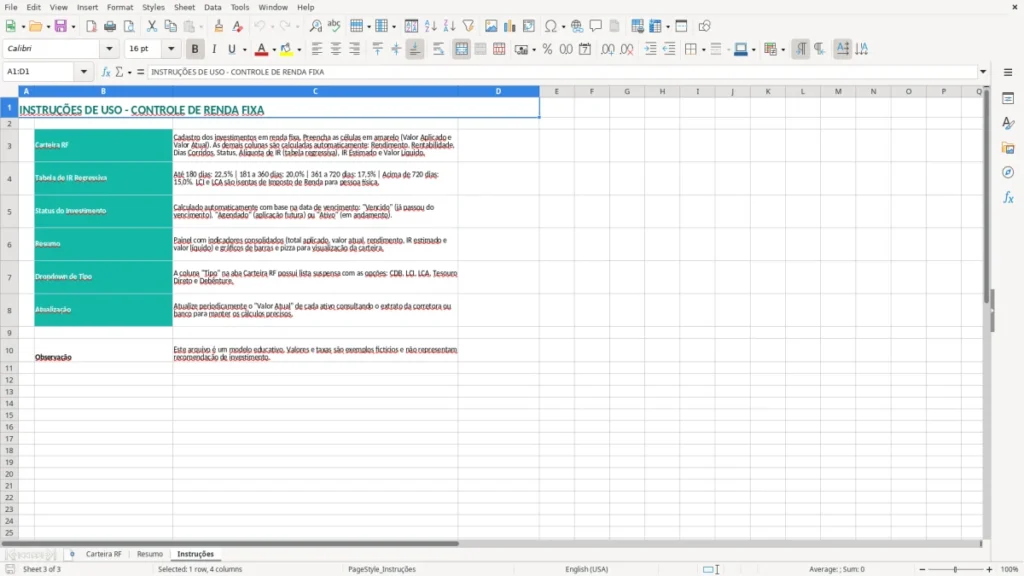This screenshot has width=1024, height=576.
Task: Open the Data menu
Action: 212,7
